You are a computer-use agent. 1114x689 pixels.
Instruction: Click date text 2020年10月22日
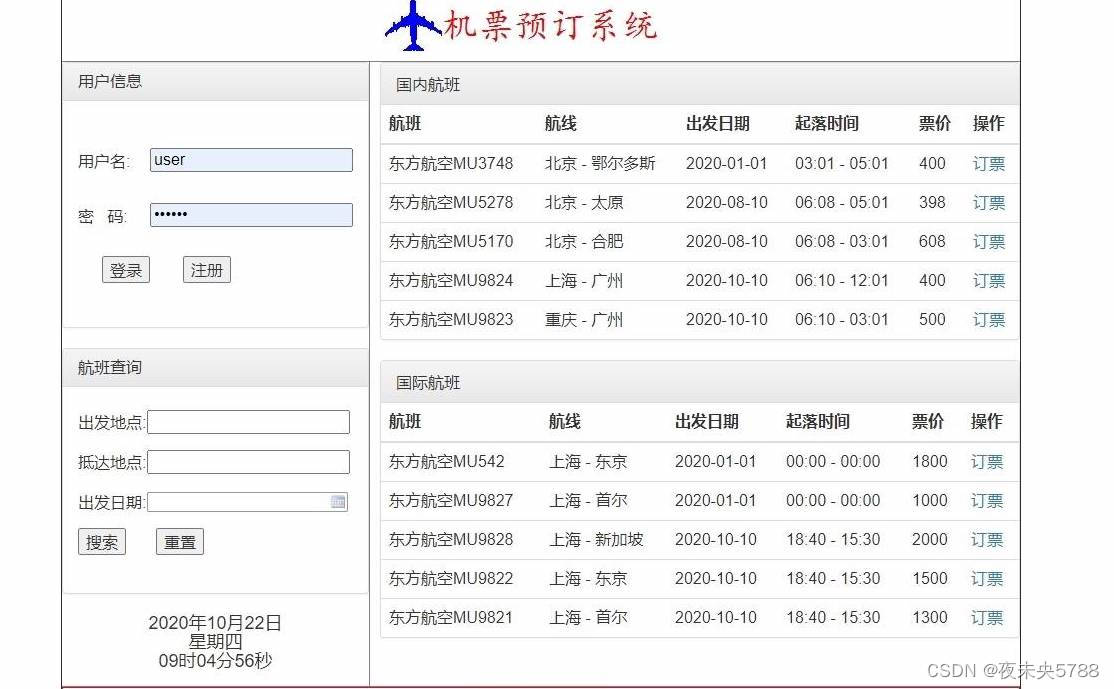pos(215,623)
